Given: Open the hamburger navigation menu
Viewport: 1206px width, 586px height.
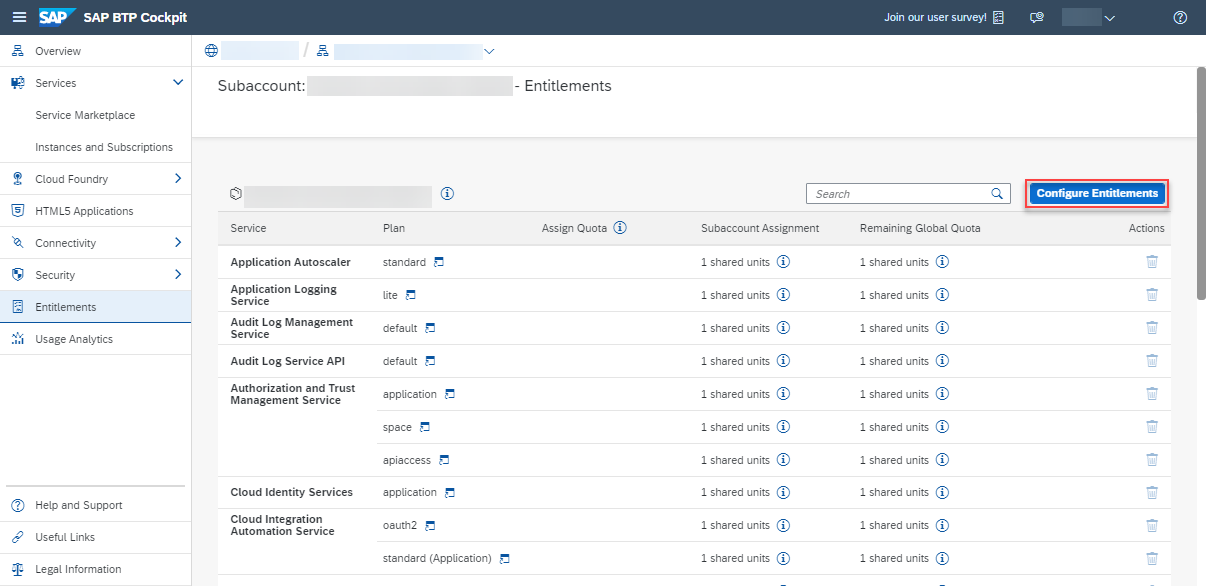Looking at the screenshot, I should click(x=19, y=17).
